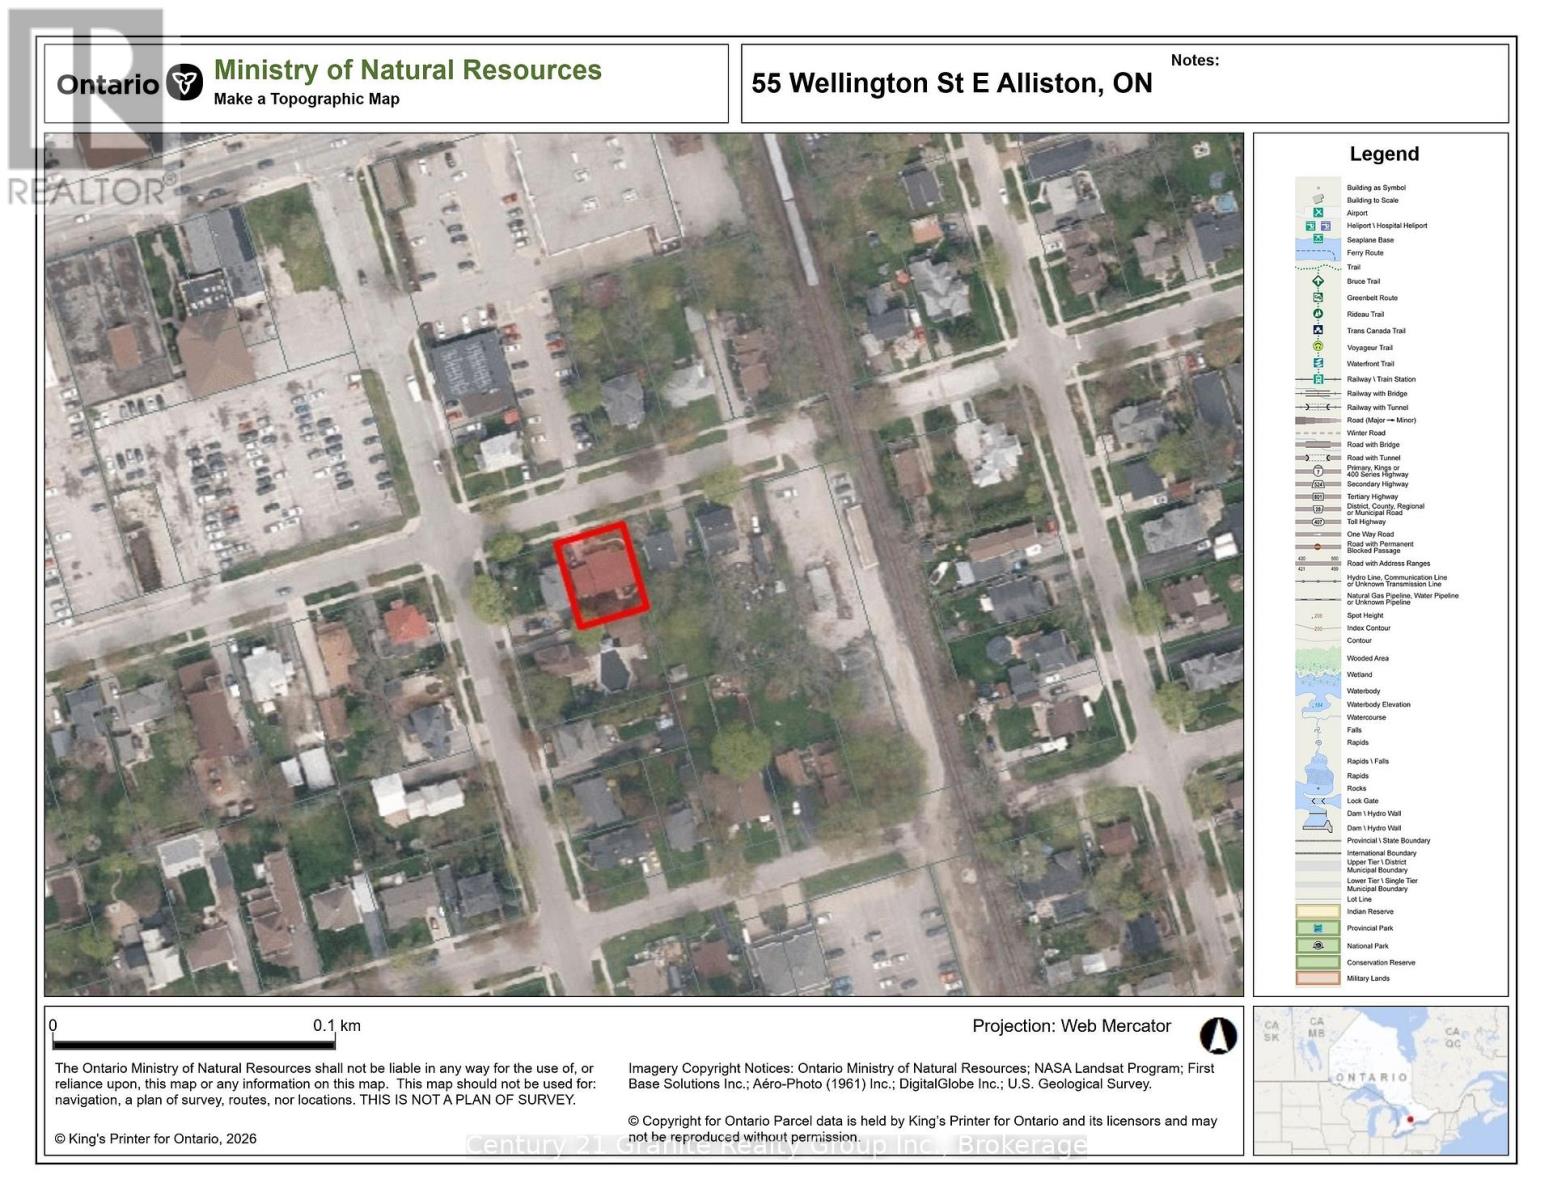
Task: Click the Seaplane Base legend symbol
Action: [1318, 239]
